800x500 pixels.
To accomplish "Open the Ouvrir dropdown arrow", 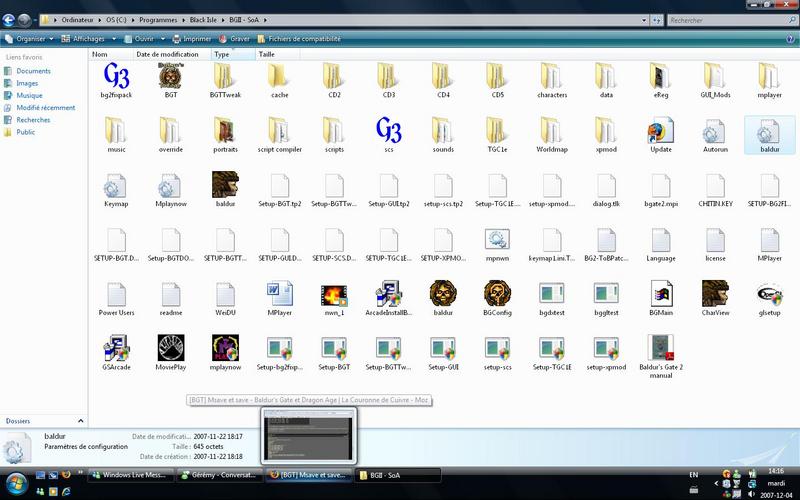I will click(163, 39).
